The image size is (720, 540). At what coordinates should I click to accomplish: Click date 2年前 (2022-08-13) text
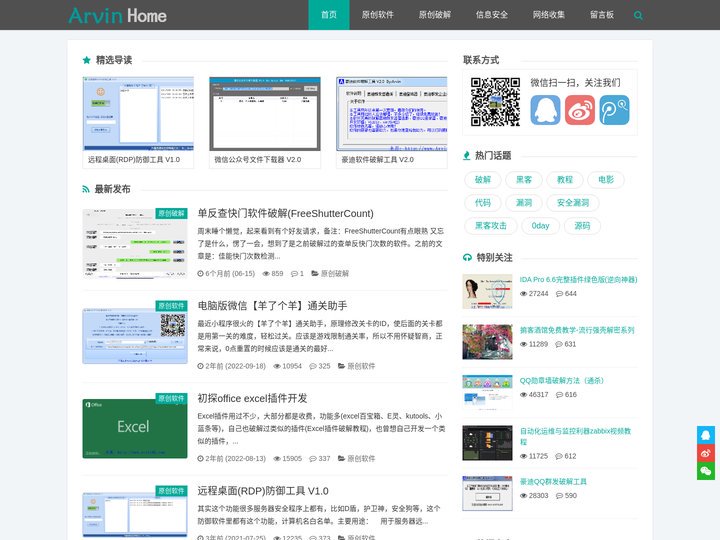coord(231,458)
